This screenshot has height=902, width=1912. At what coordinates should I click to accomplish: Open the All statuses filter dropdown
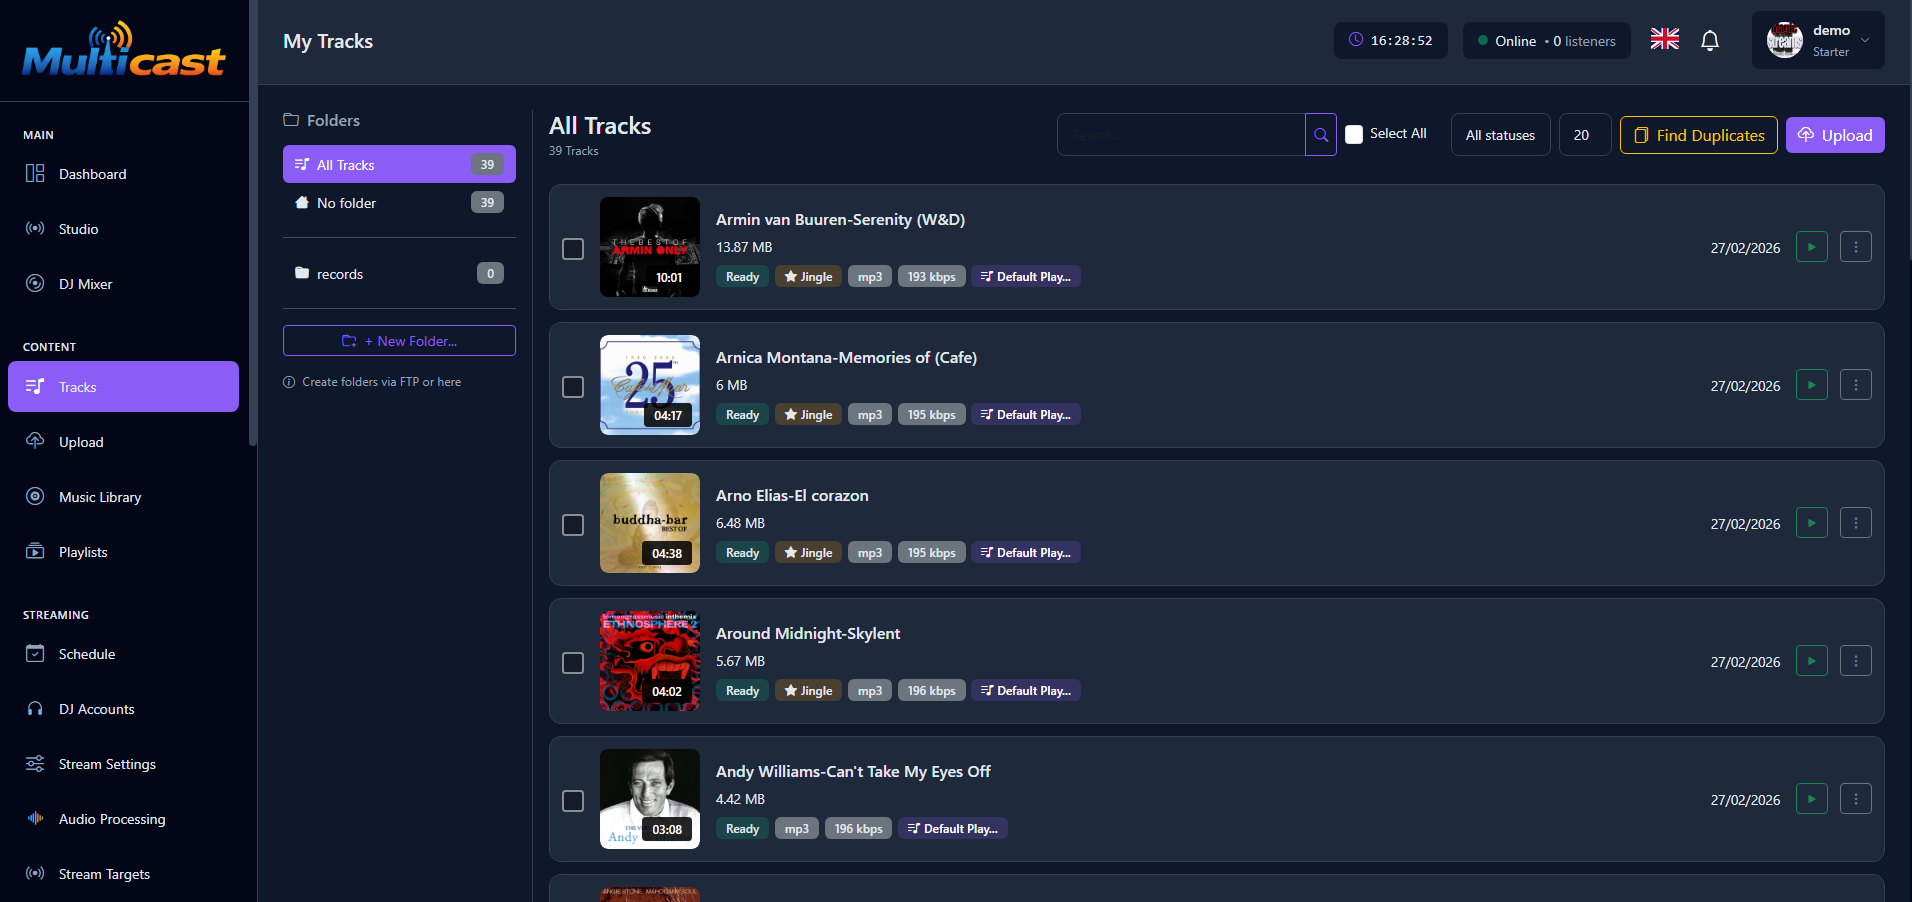[1499, 135]
